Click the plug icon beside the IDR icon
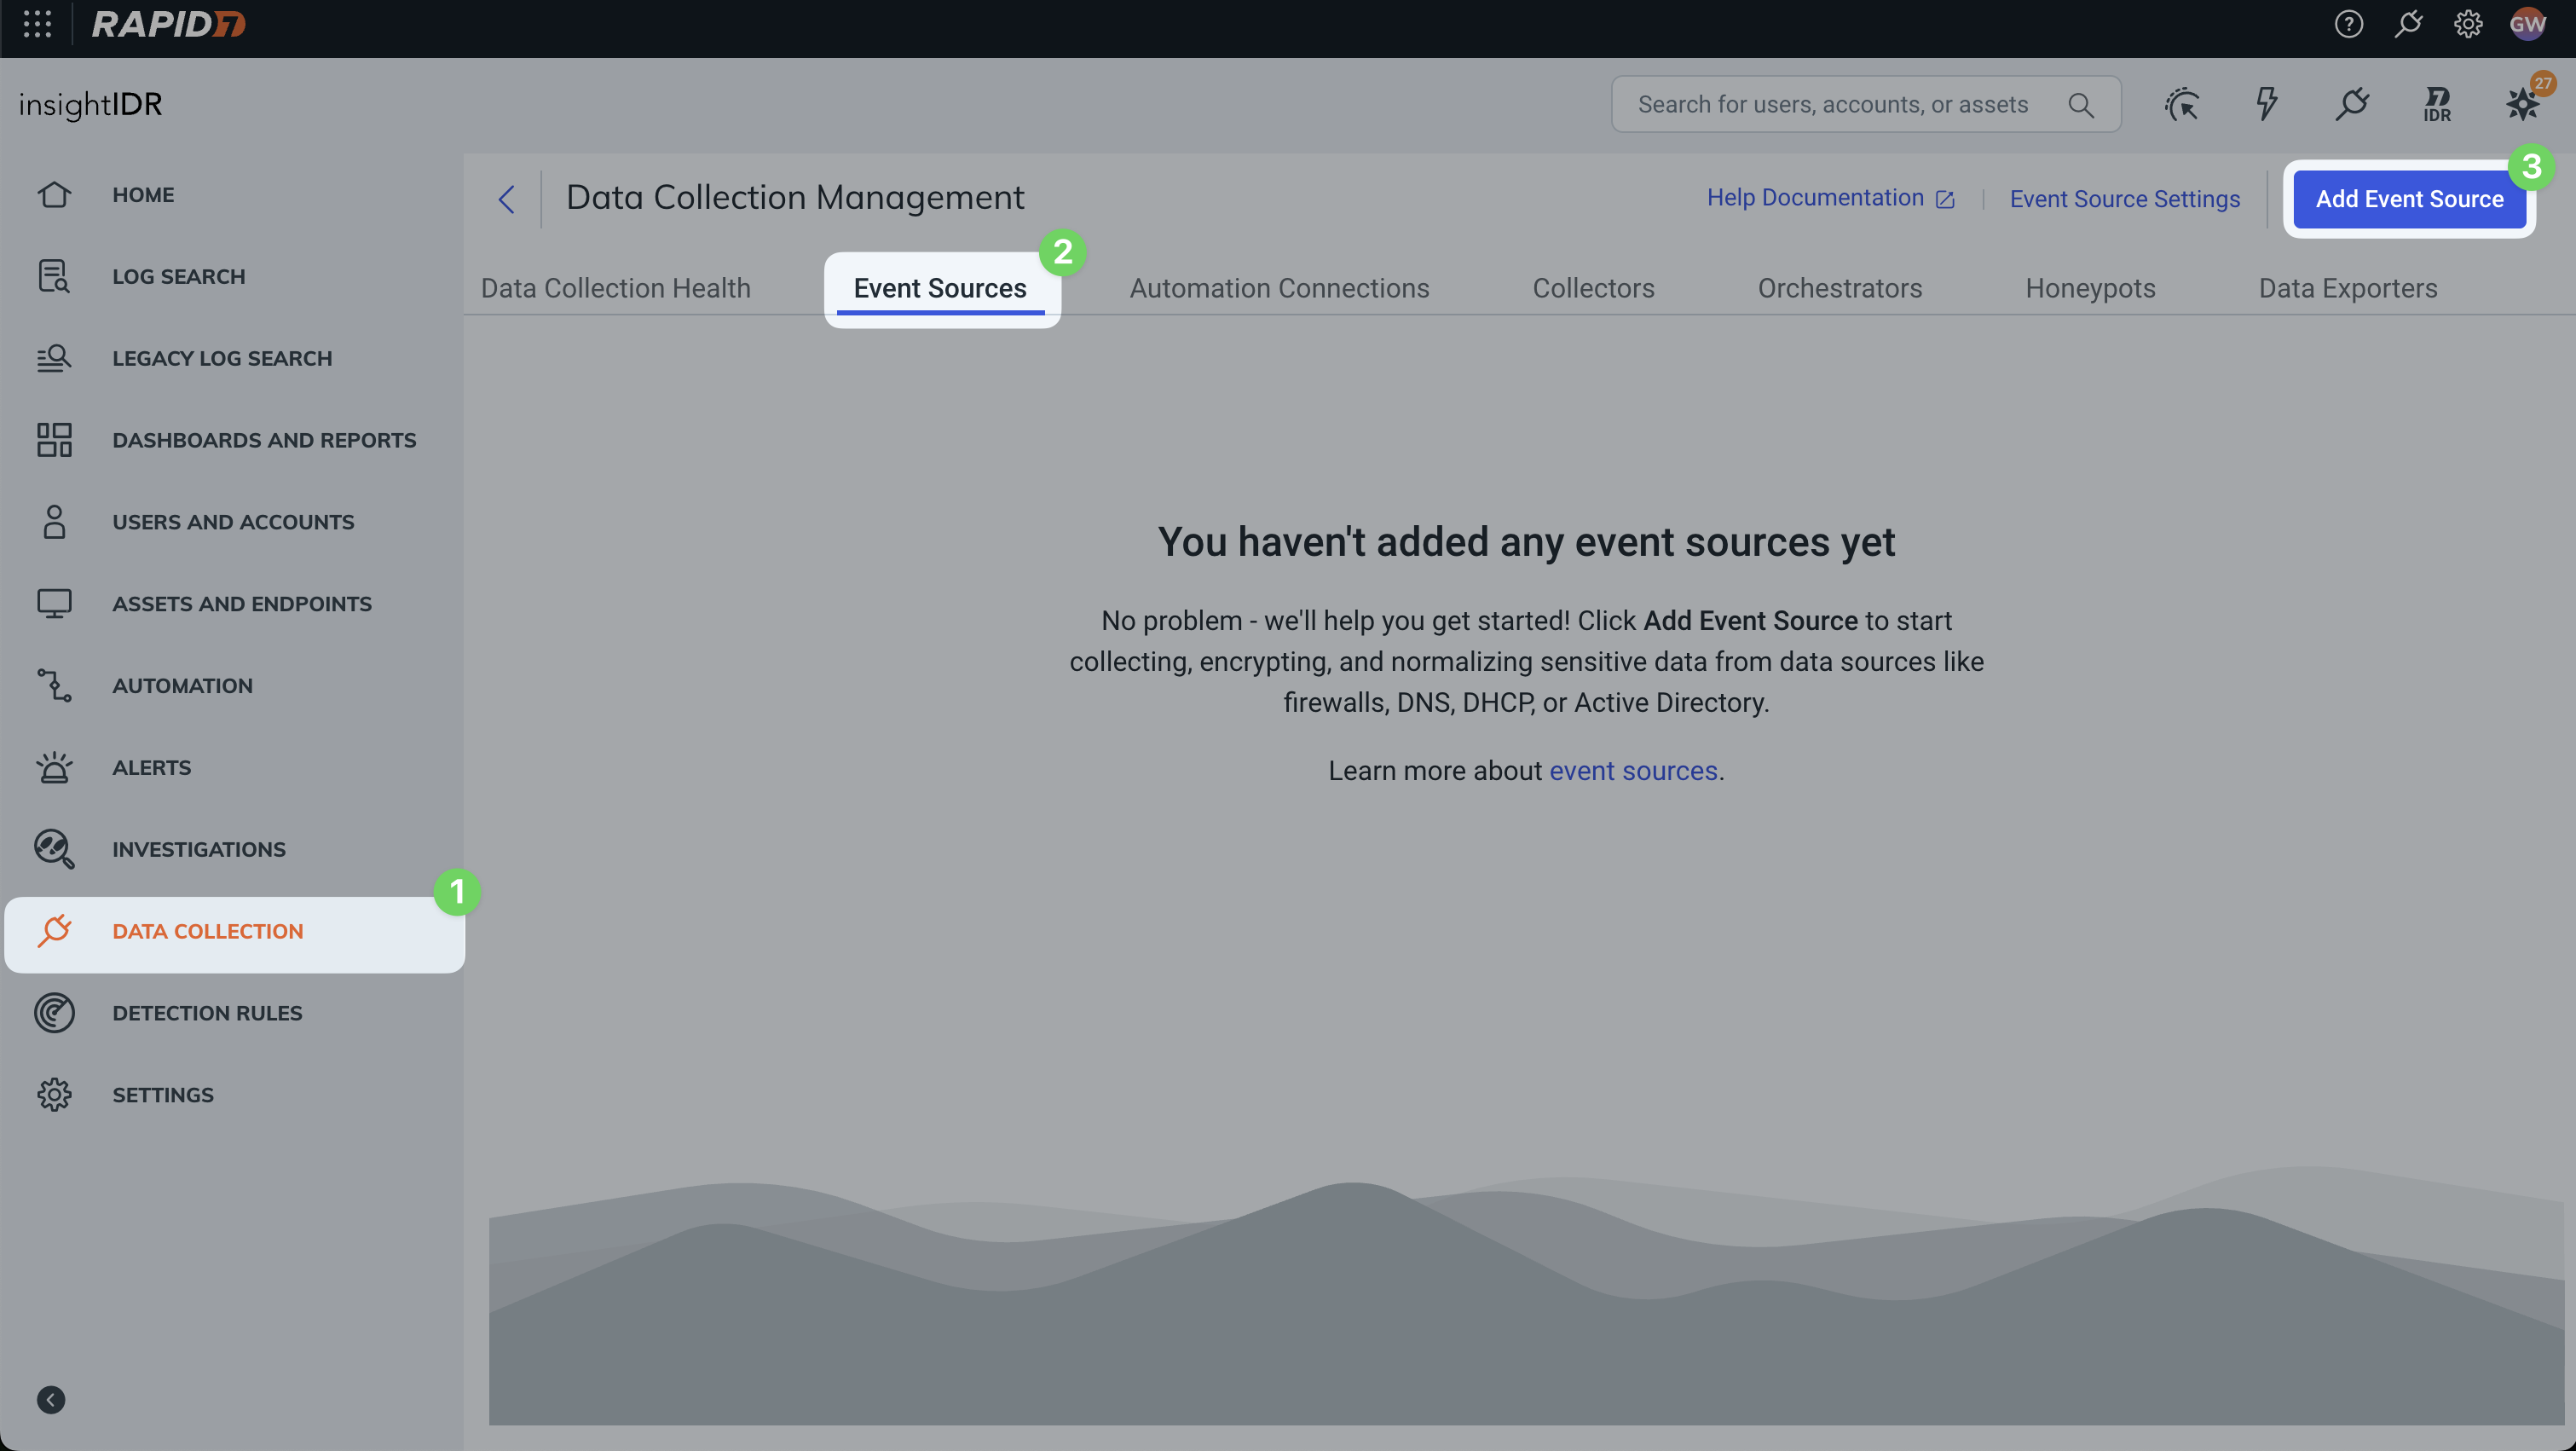The height and width of the screenshot is (1451, 2576). pos(2352,104)
